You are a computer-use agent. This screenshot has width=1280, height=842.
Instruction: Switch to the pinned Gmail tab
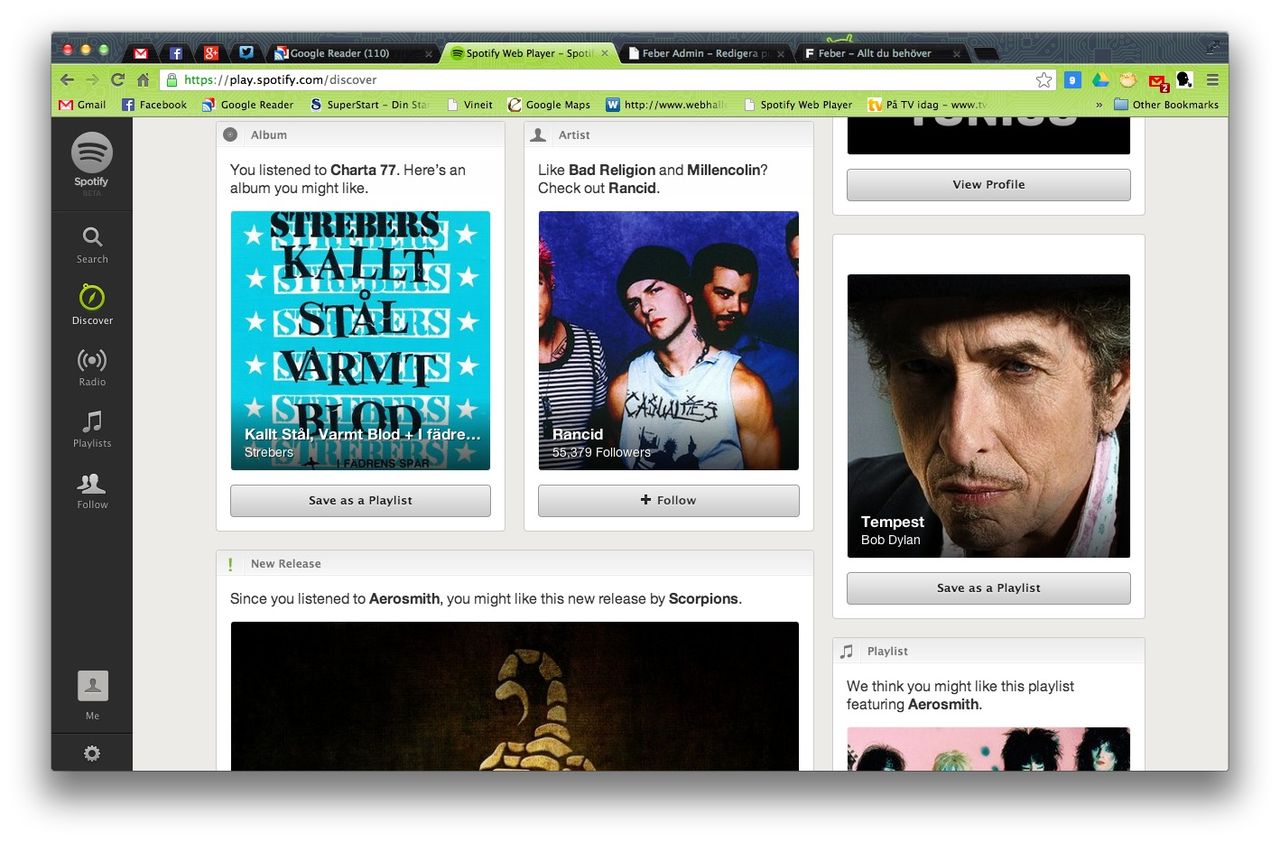(x=141, y=53)
